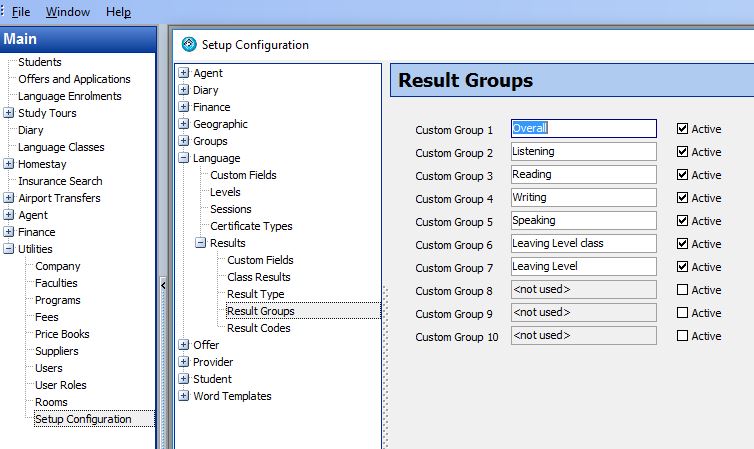Select Result Codes in the tree
The image size is (754, 449).
259,328
